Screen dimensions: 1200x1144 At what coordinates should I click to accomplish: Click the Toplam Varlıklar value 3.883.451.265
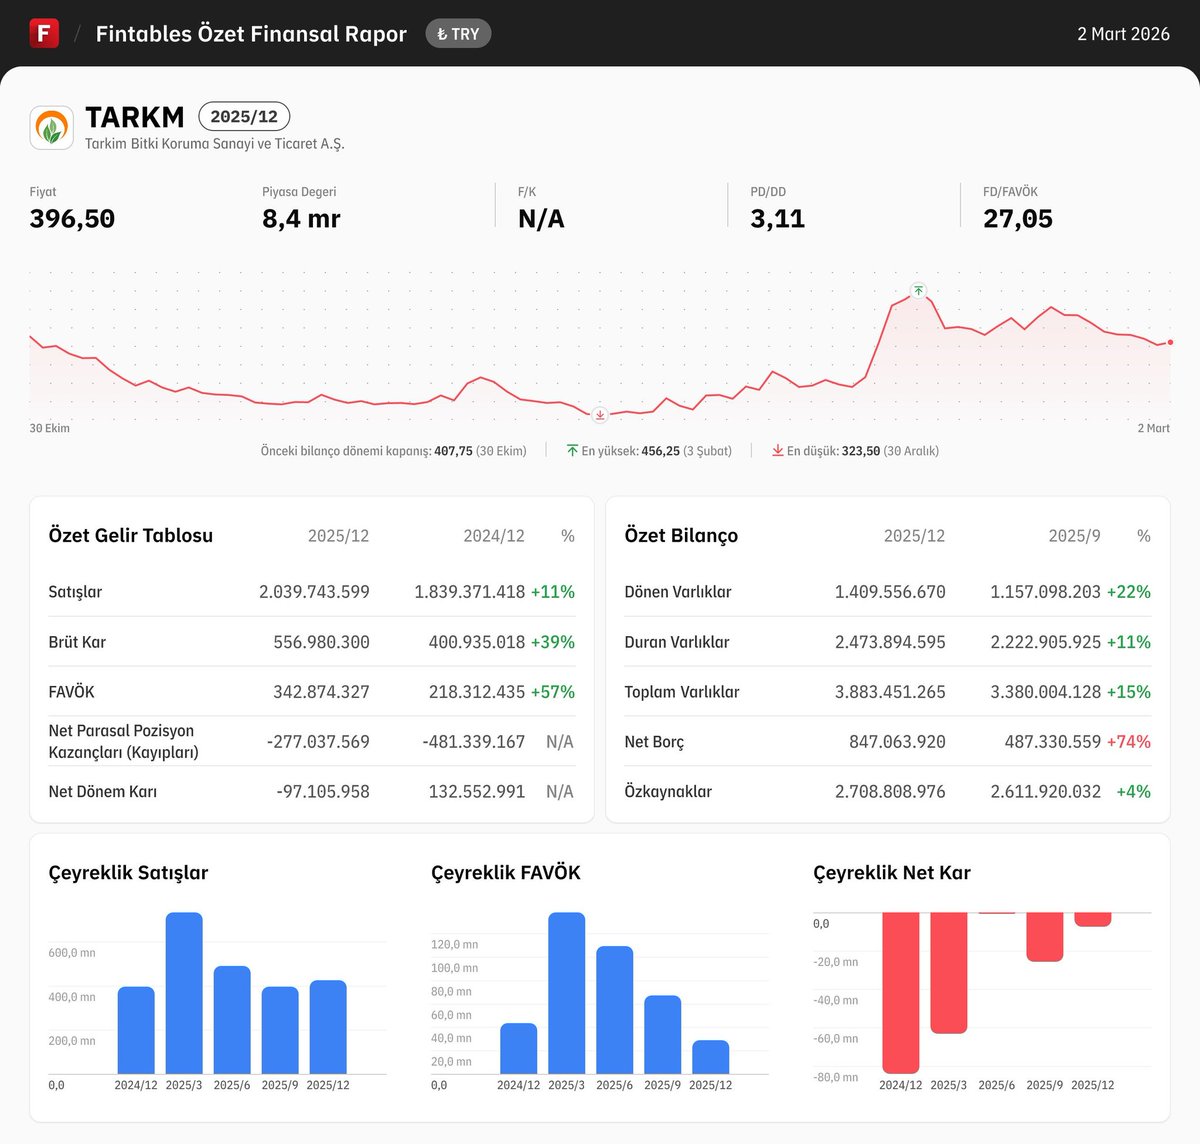tap(890, 692)
